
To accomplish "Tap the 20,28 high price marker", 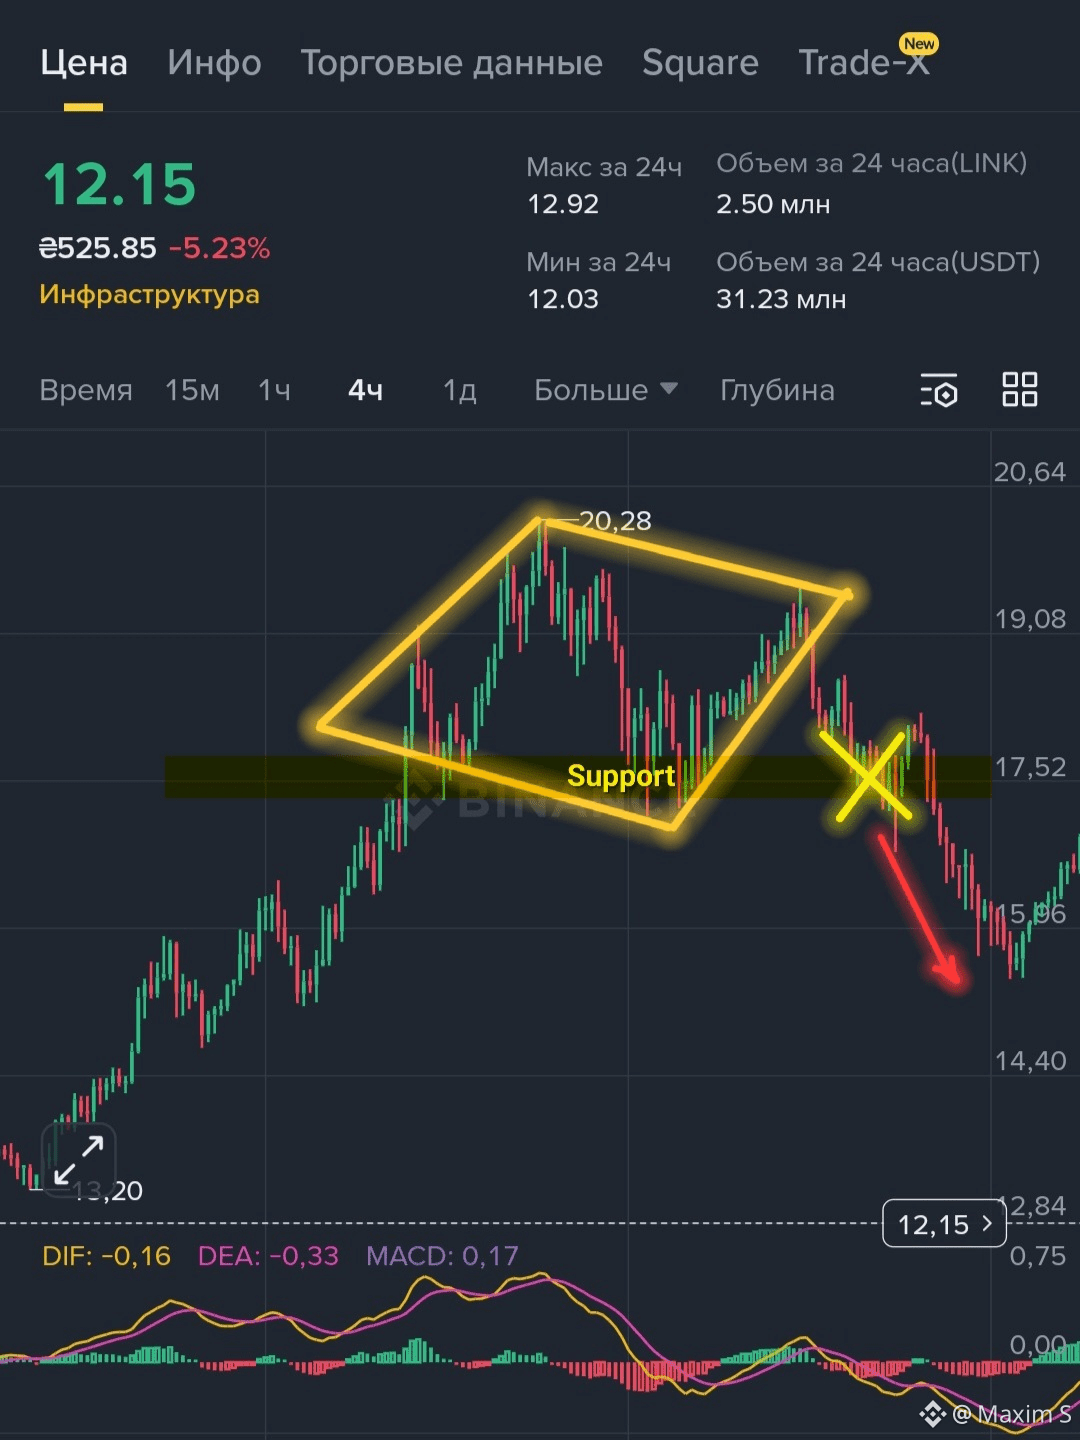I will pos(615,520).
